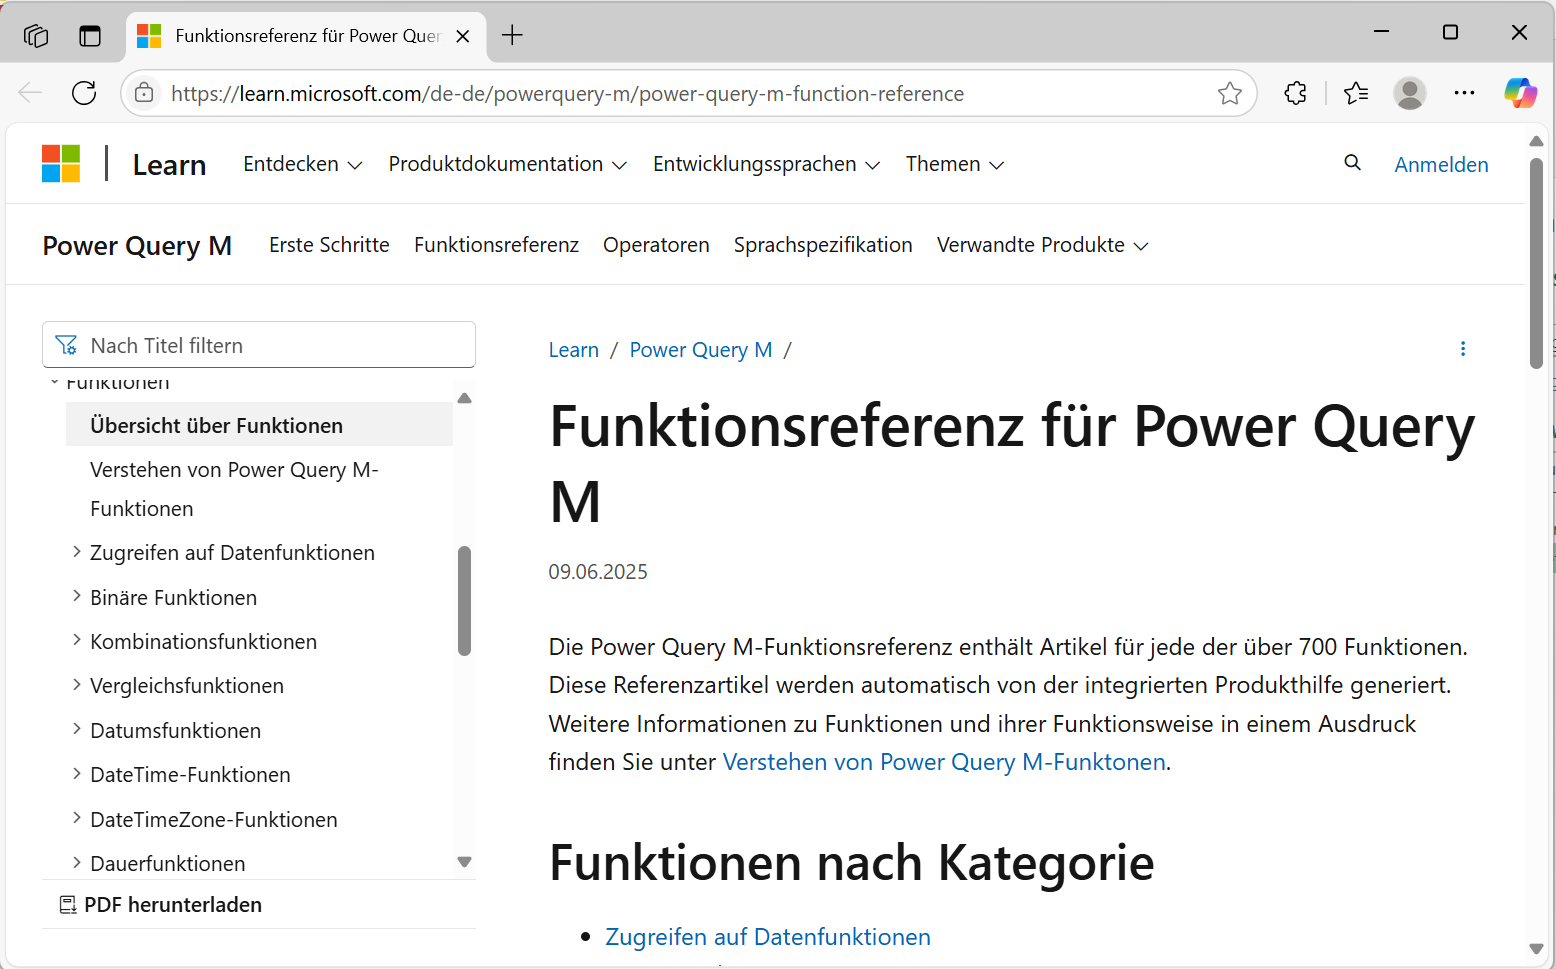Expand the Entdecken dropdown

click(x=302, y=164)
